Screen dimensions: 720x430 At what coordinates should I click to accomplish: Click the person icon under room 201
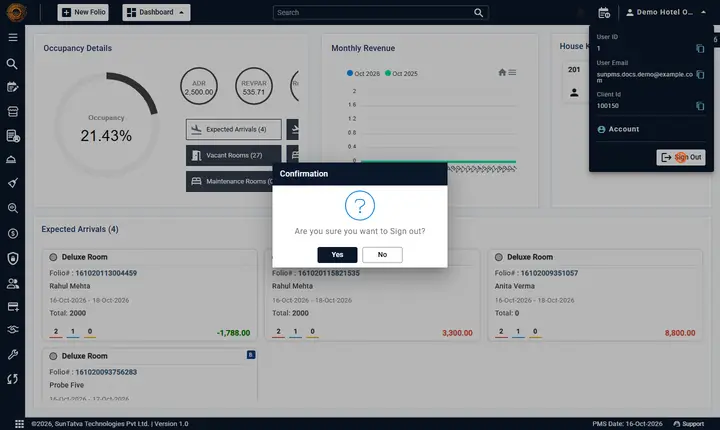tap(574, 92)
